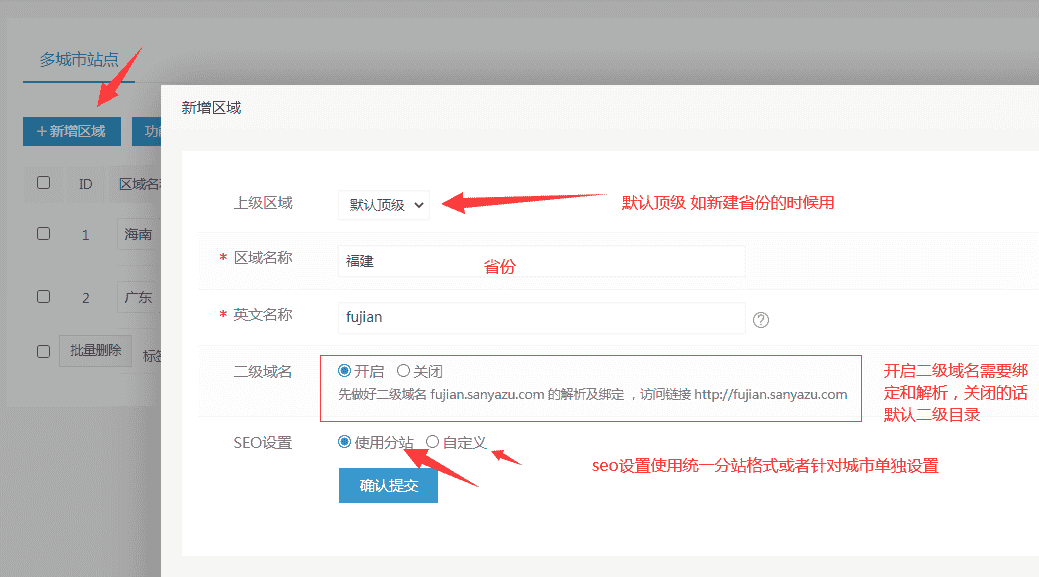Click the circular help icon beside 英文名称
Screen dimensions: 1039x577
(761, 318)
